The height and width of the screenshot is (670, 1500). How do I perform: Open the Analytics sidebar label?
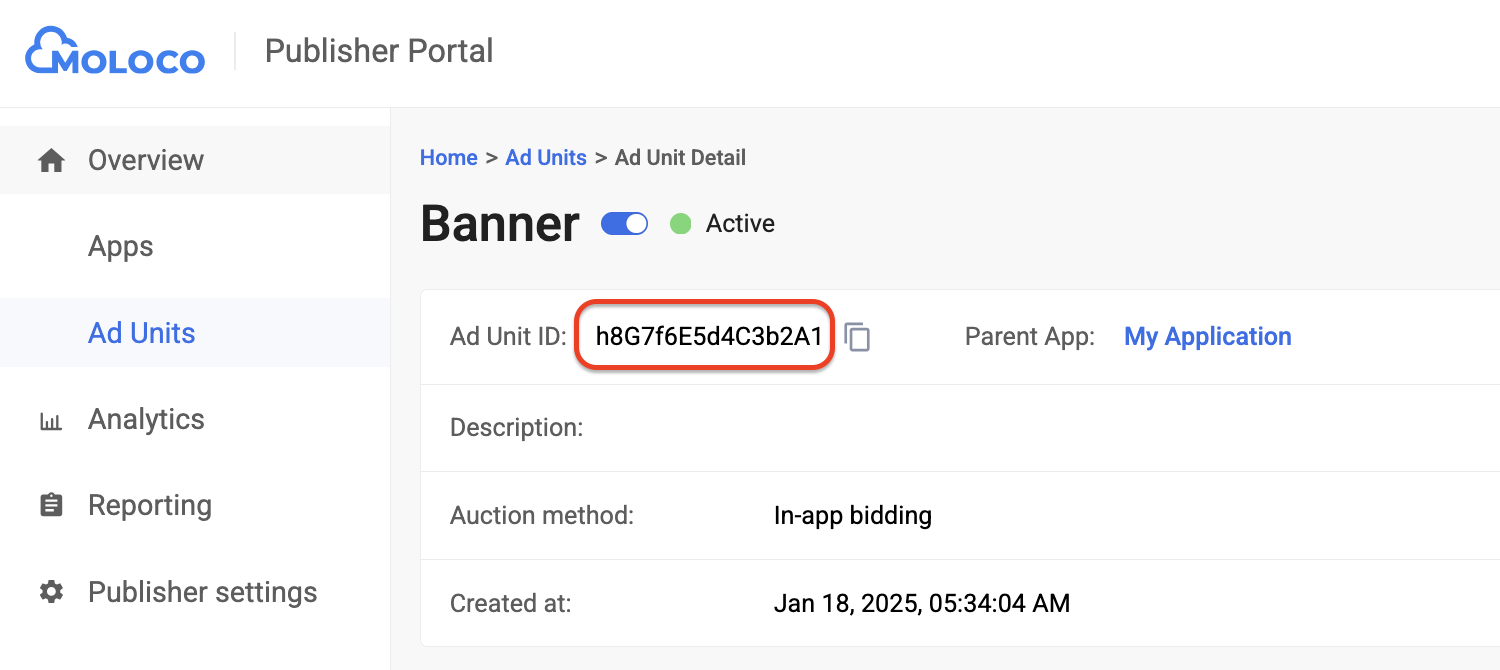click(x=146, y=420)
